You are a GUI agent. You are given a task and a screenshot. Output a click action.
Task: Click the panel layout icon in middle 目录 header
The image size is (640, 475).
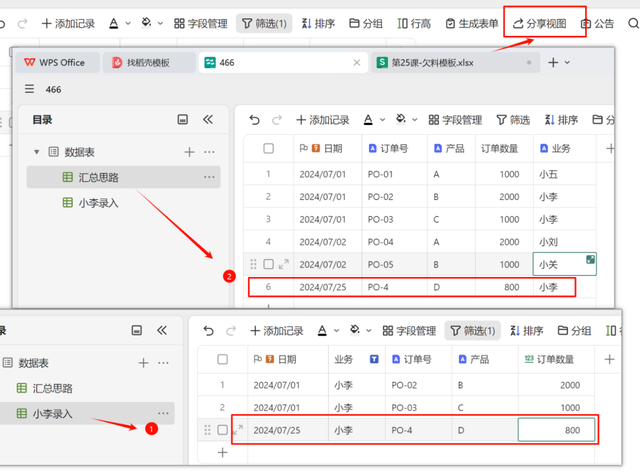(182, 120)
